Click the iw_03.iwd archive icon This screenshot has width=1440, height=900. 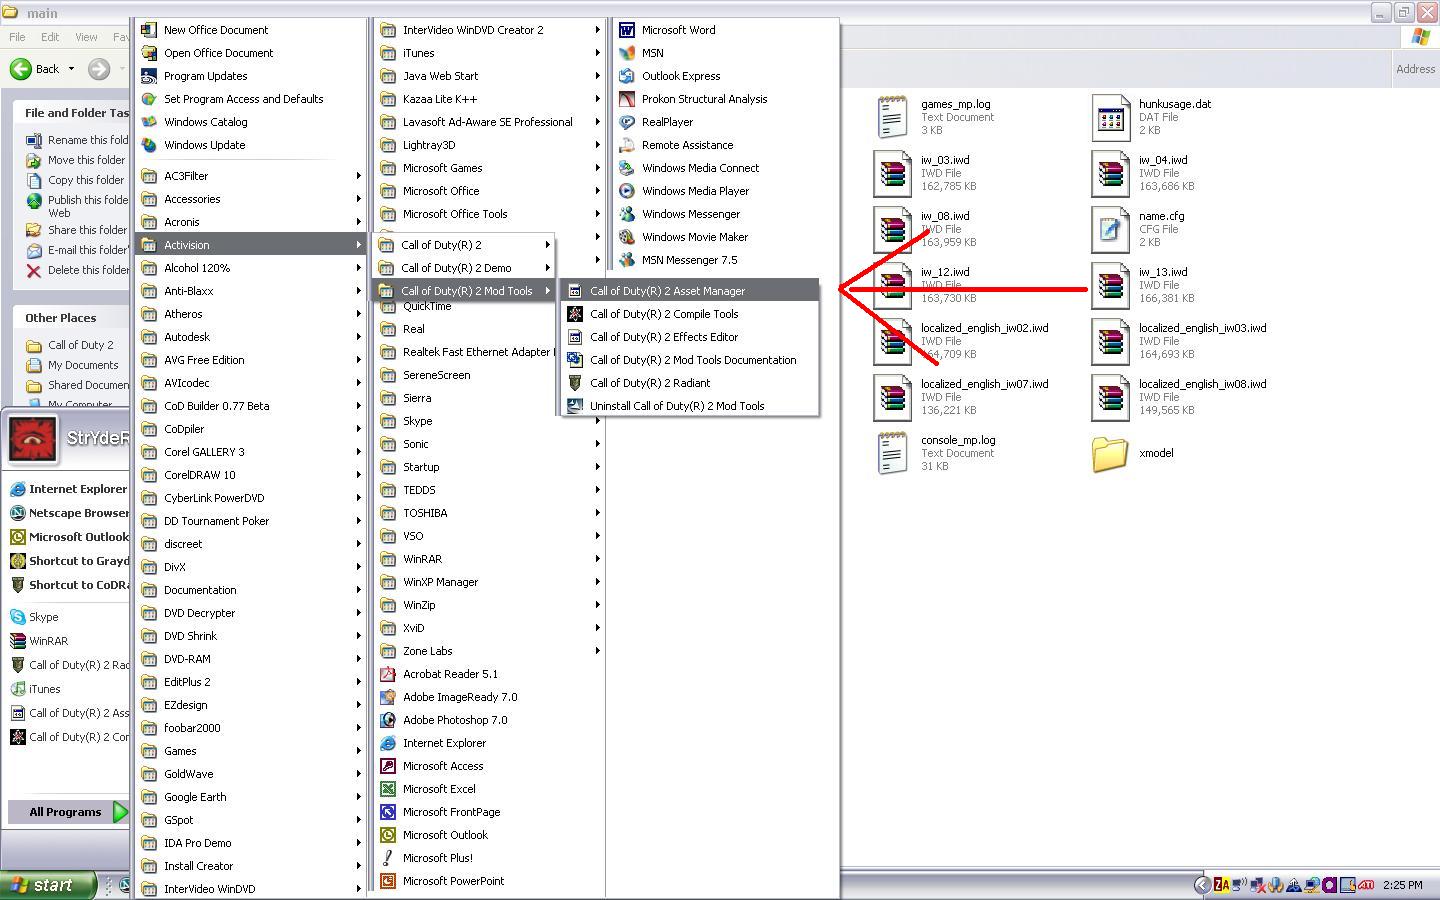[893, 174]
